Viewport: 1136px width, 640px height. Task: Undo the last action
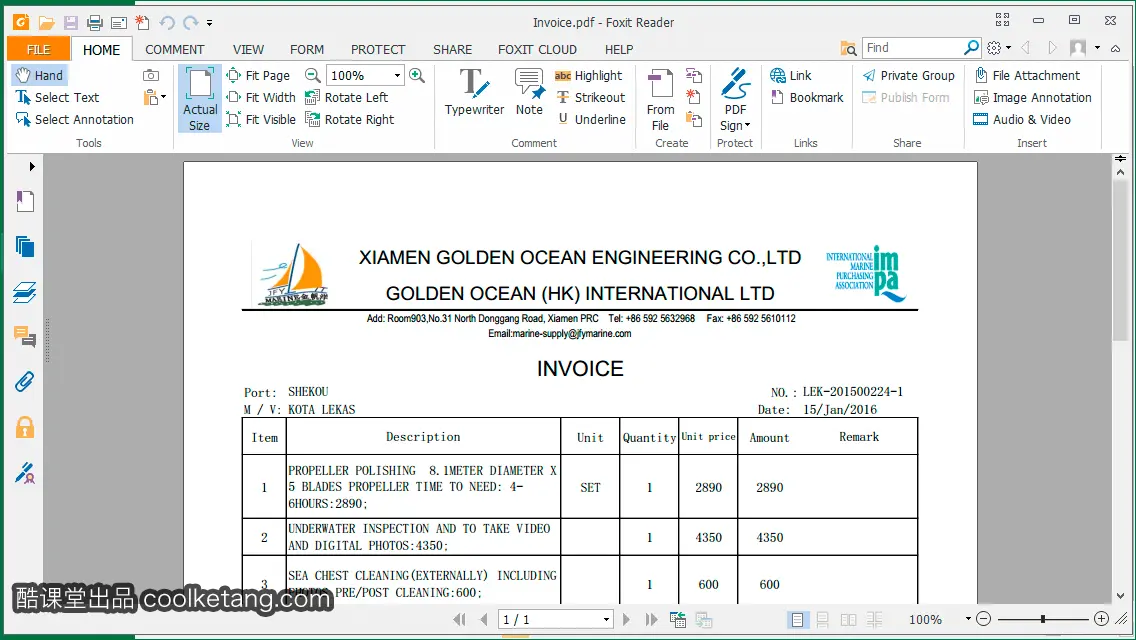tap(167, 22)
